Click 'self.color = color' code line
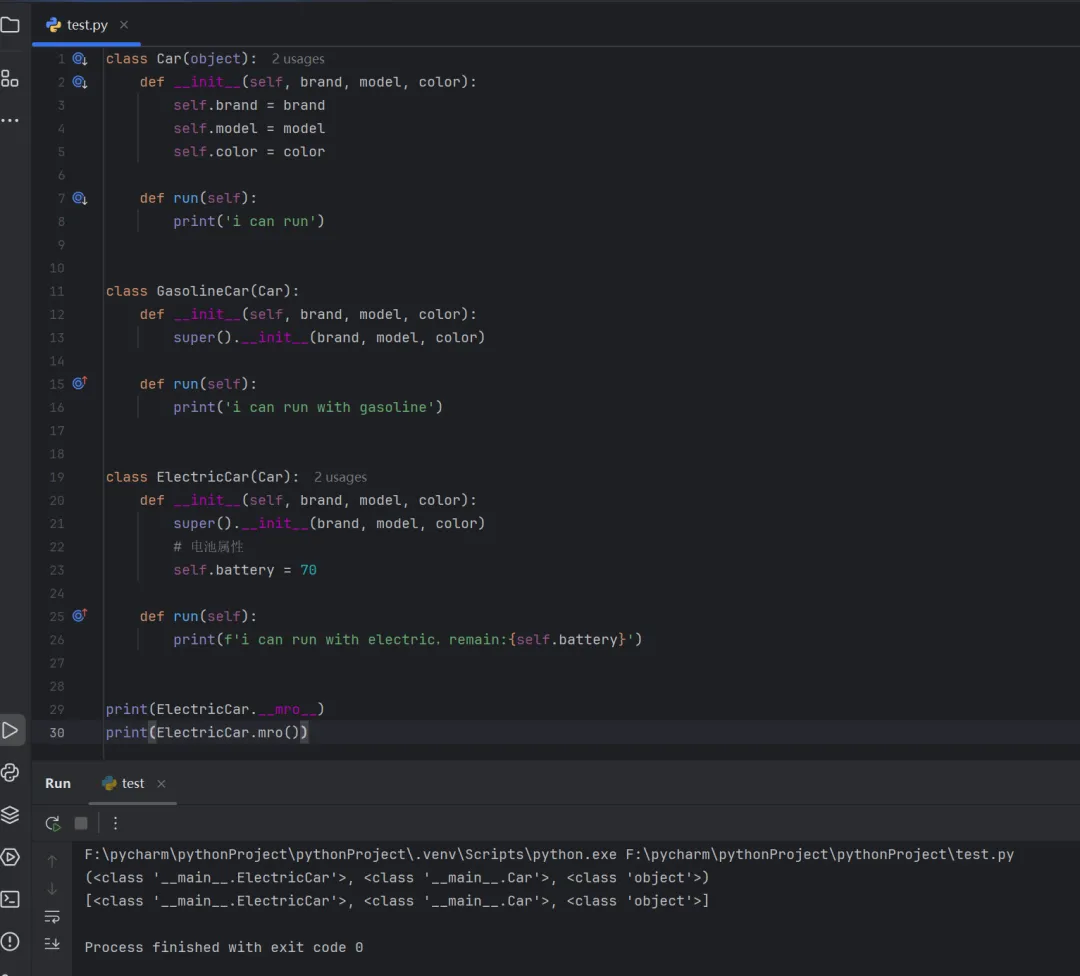The height and width of the screenshot is (976, 1080). click(249, 152)
